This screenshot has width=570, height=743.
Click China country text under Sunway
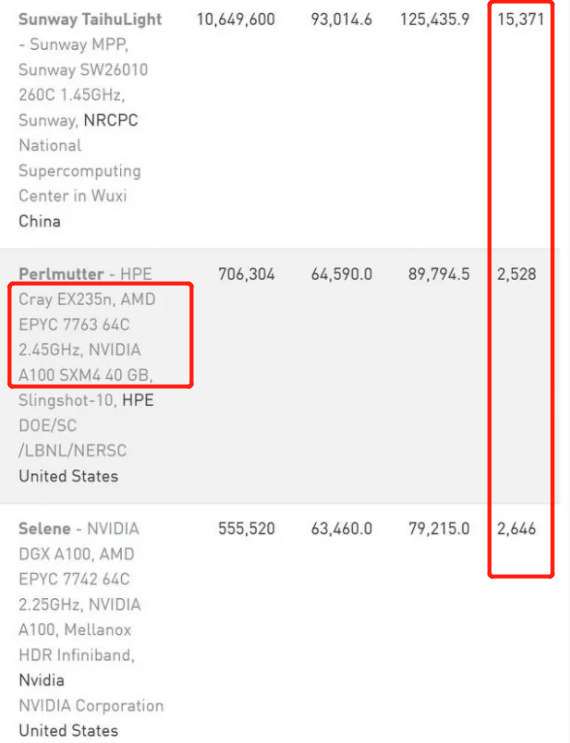[39, 221]
